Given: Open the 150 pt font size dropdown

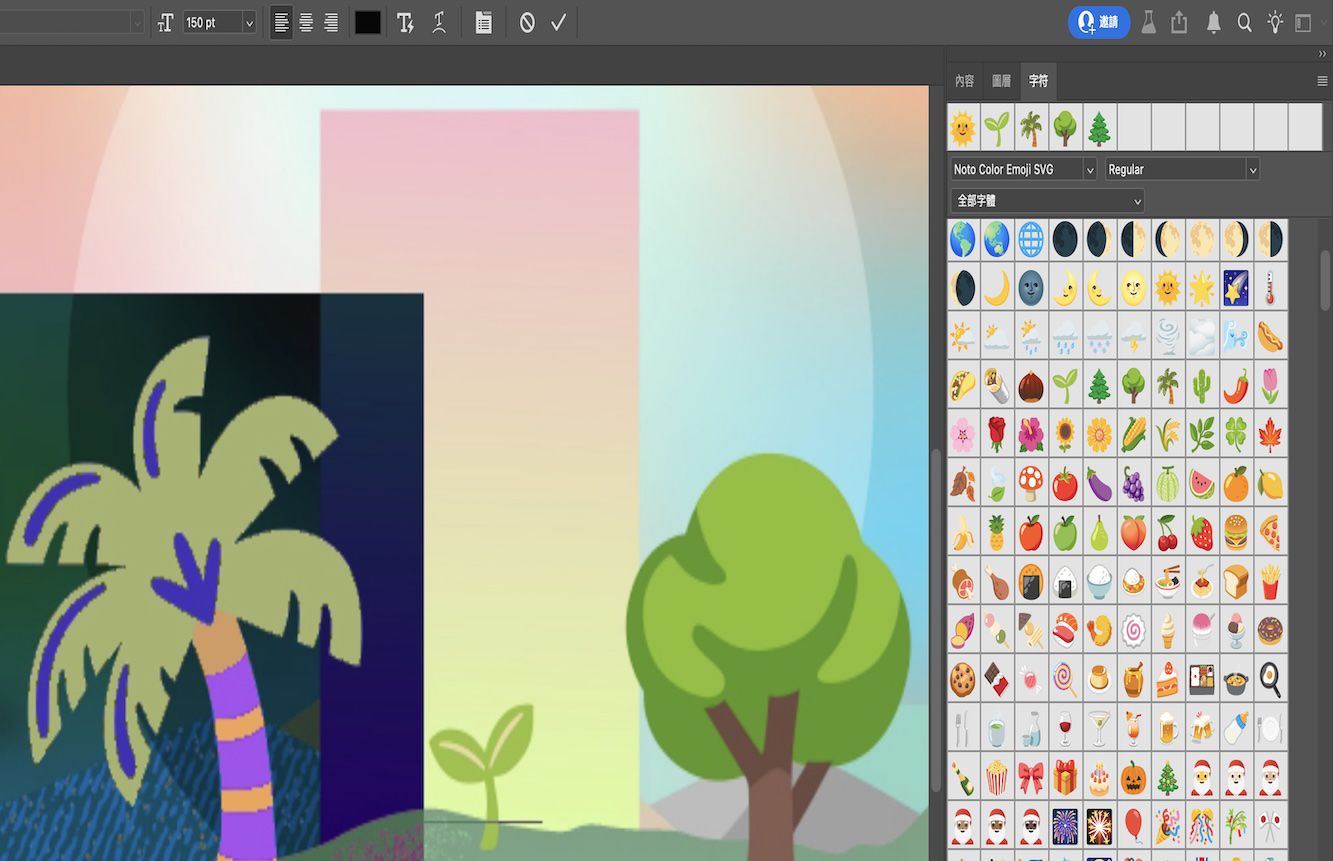Looking at the screenshot, I should pos(248,22).
